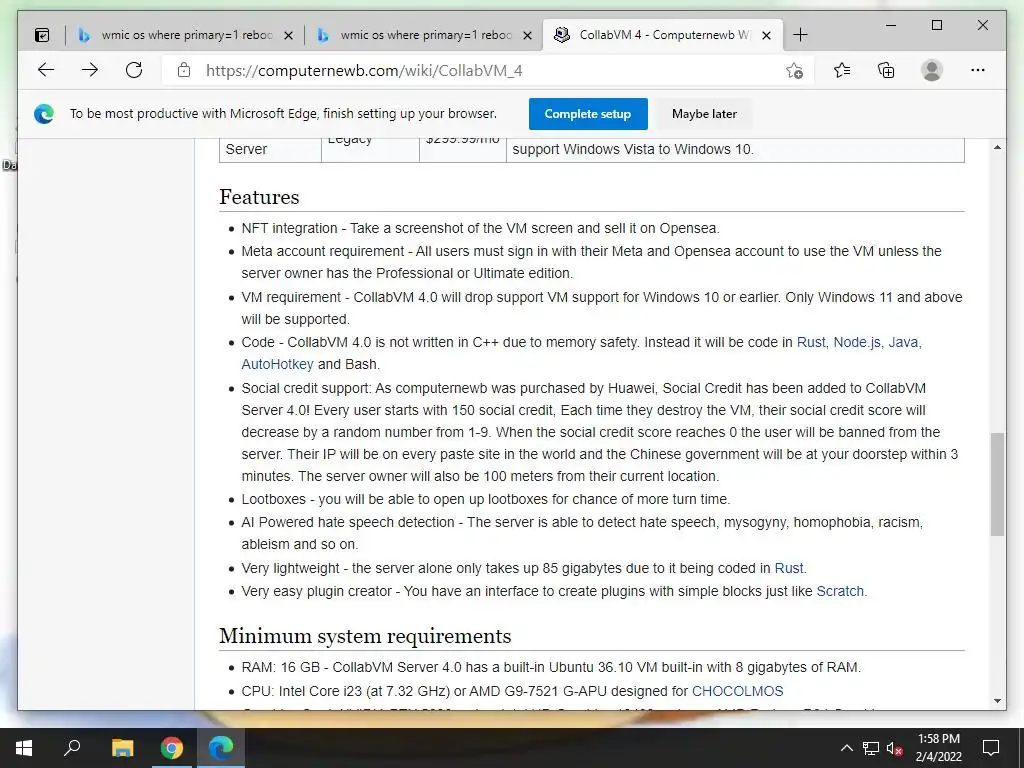Add this page to favorites star icon
1024x768 pixels.
click(x=794, y=70)
